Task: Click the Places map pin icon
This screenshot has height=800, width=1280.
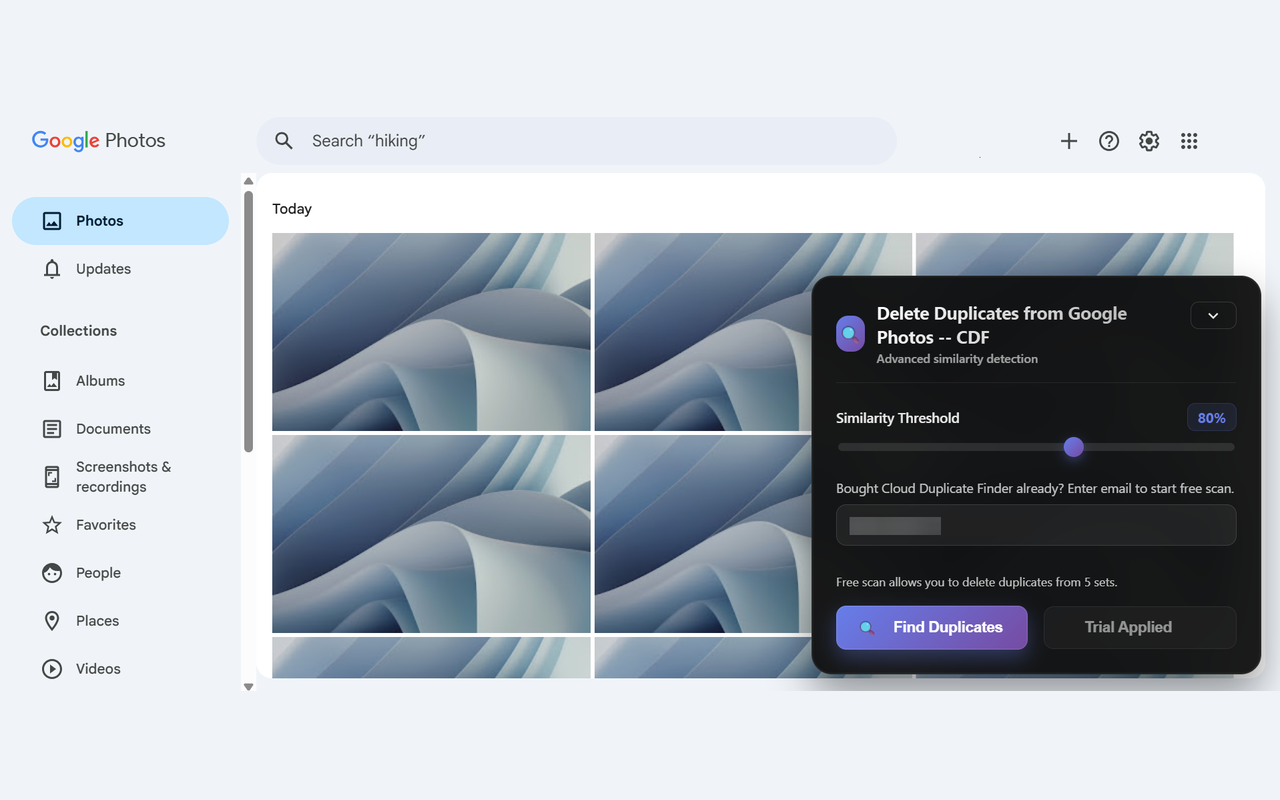Action: click(52, 621)
